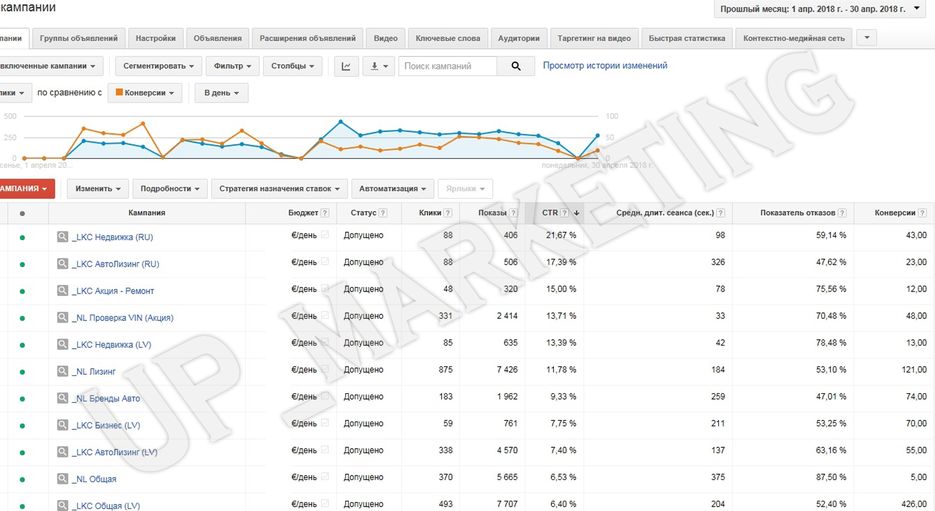The height and width of the screenshot is (511, 935).
Task: Open campaign link _LKC Бизнес (LV)
Action: click(x=106, y=425)
